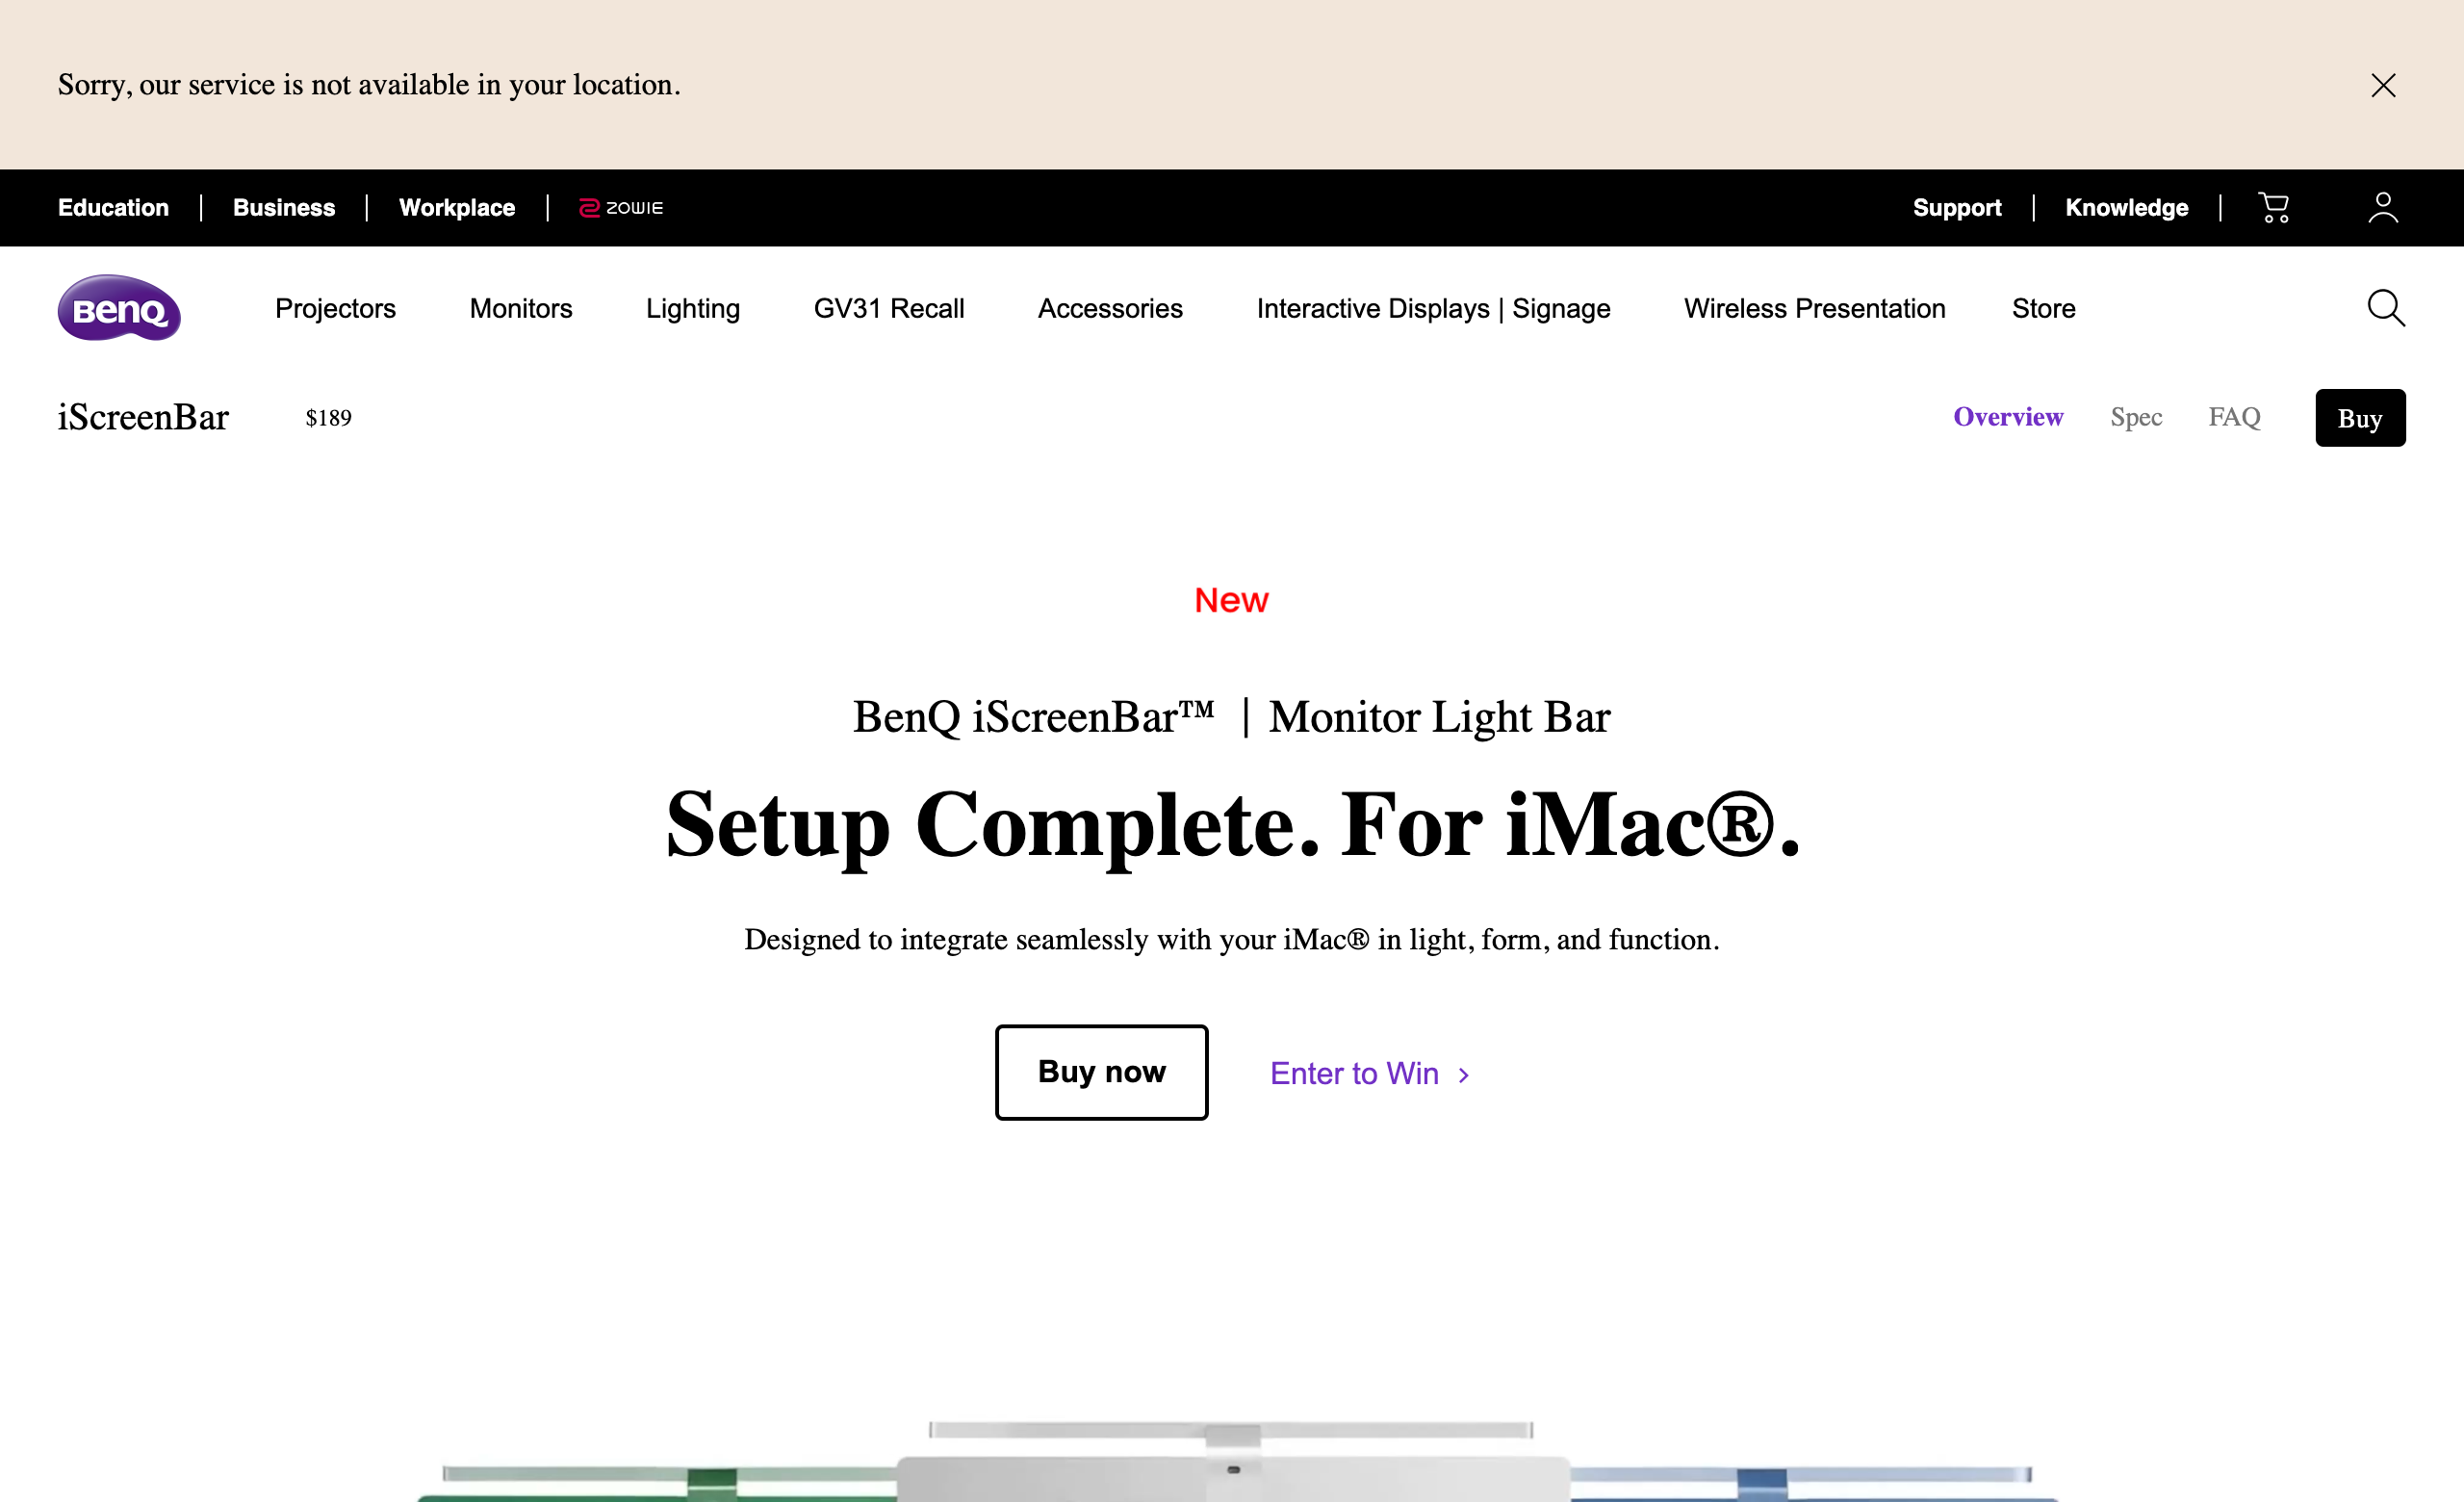
Task: Open Support page
Action: (1957, 208)
